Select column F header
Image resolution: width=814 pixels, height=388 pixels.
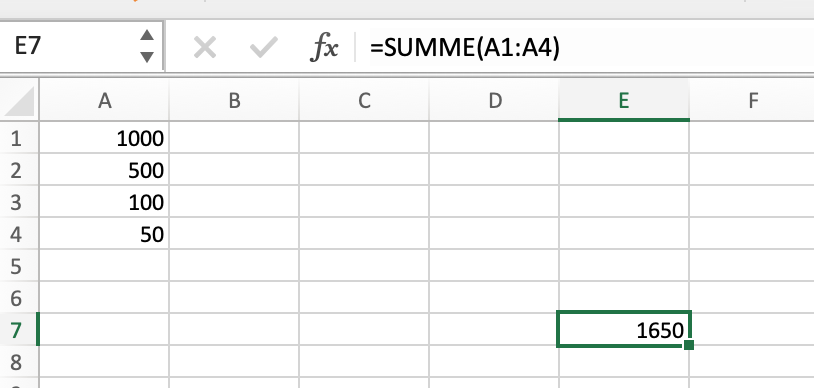pos(752,101)
